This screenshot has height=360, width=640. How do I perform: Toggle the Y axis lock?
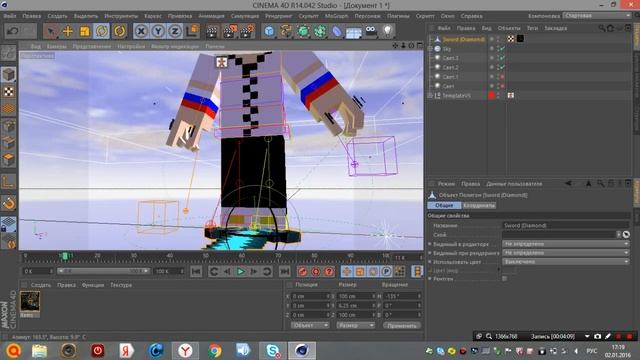[158, 31]
